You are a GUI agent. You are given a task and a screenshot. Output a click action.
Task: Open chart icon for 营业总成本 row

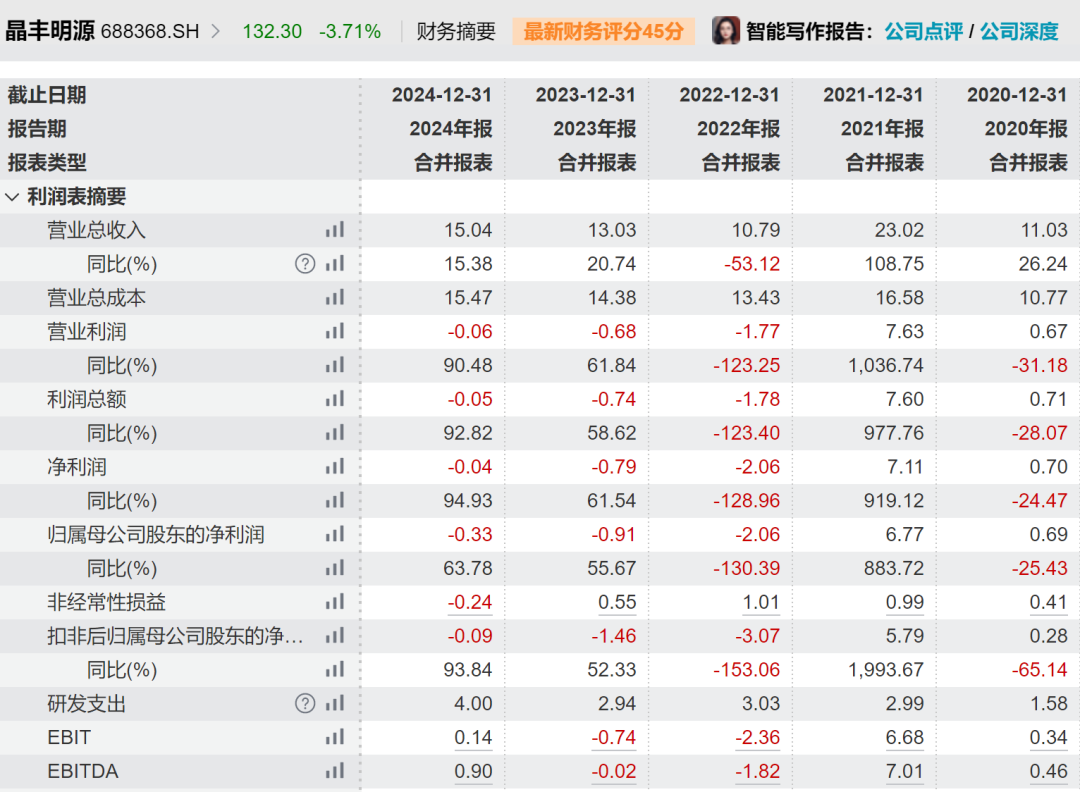(x=335, y=298)
